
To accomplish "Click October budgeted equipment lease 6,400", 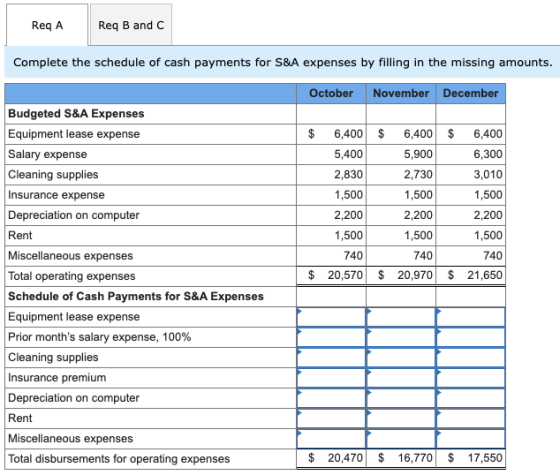I will (348, 134).
